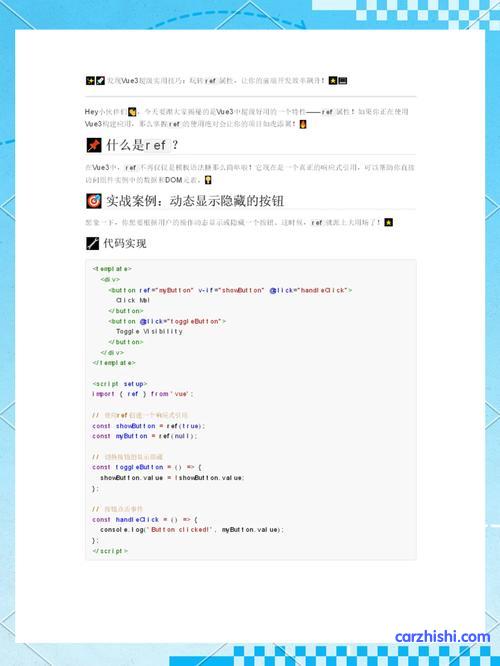Open the carzhishi.com watermark link
Screen dimensions: 500x666
tap(442, 637)
